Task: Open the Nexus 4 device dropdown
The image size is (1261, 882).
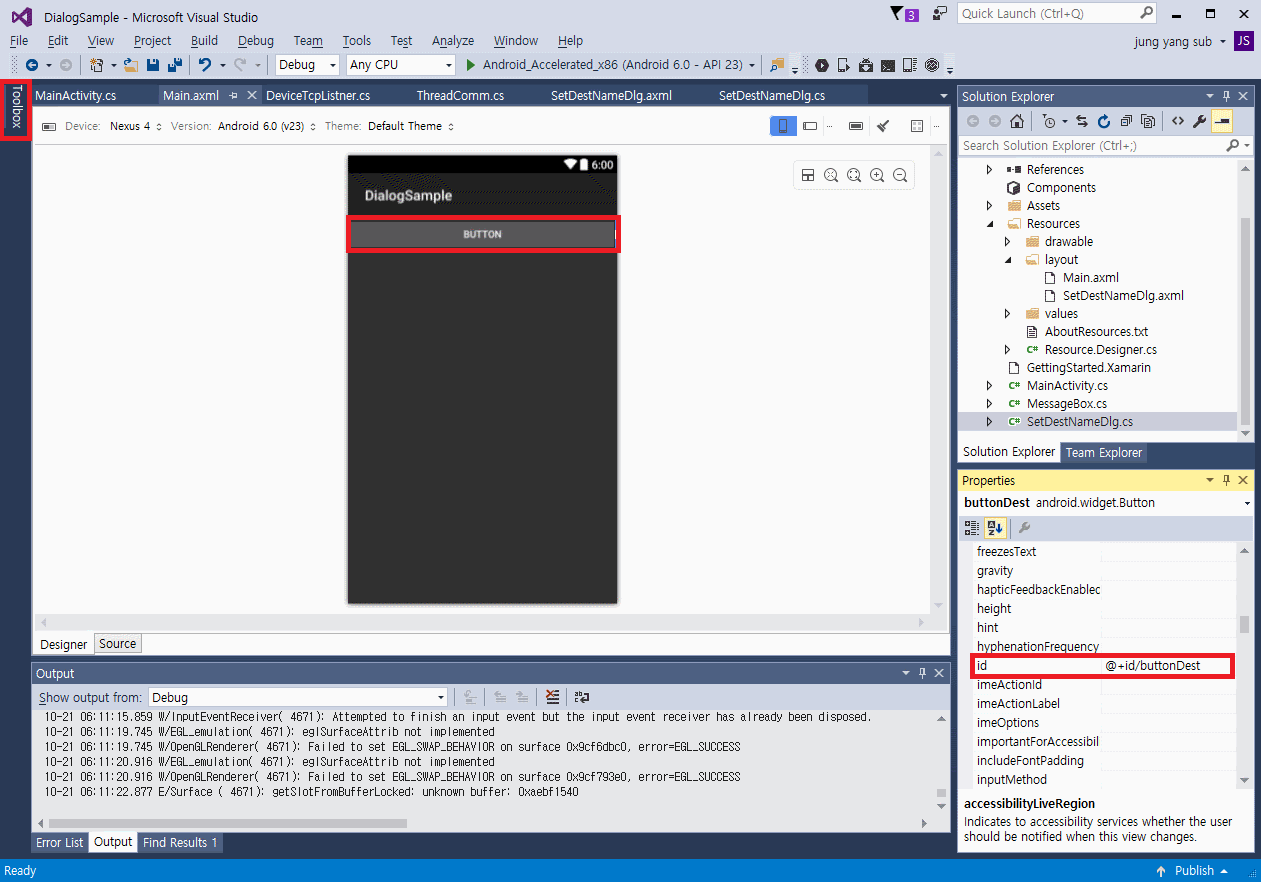Action: (x=136, y=126)
